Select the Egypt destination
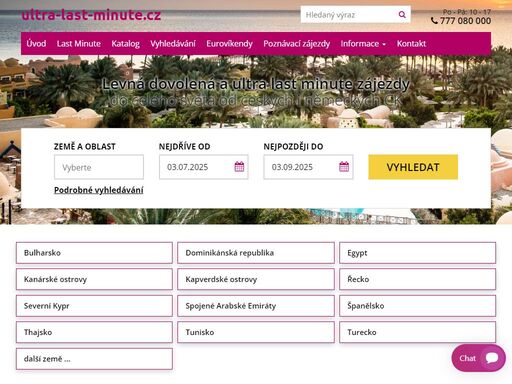The image size is (512, 384). point(418,253)
